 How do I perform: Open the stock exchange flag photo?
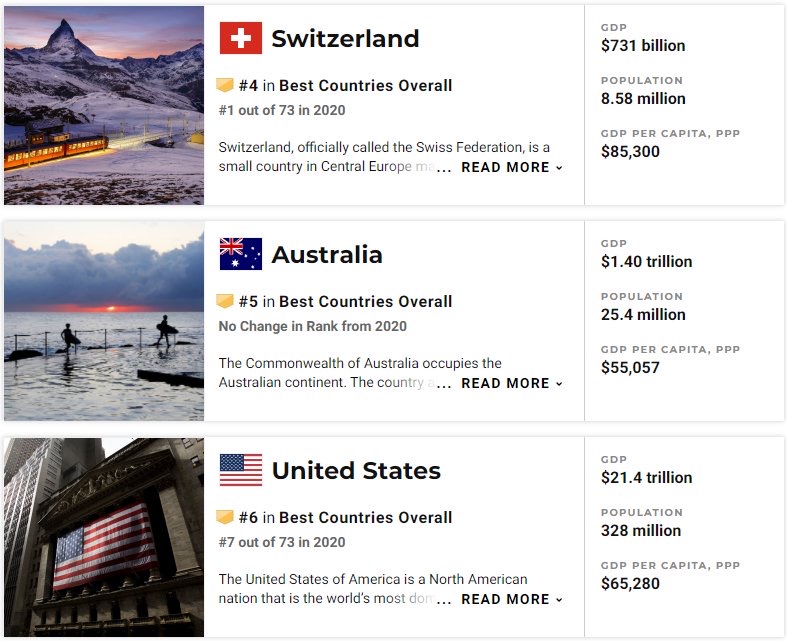(104, 537)
